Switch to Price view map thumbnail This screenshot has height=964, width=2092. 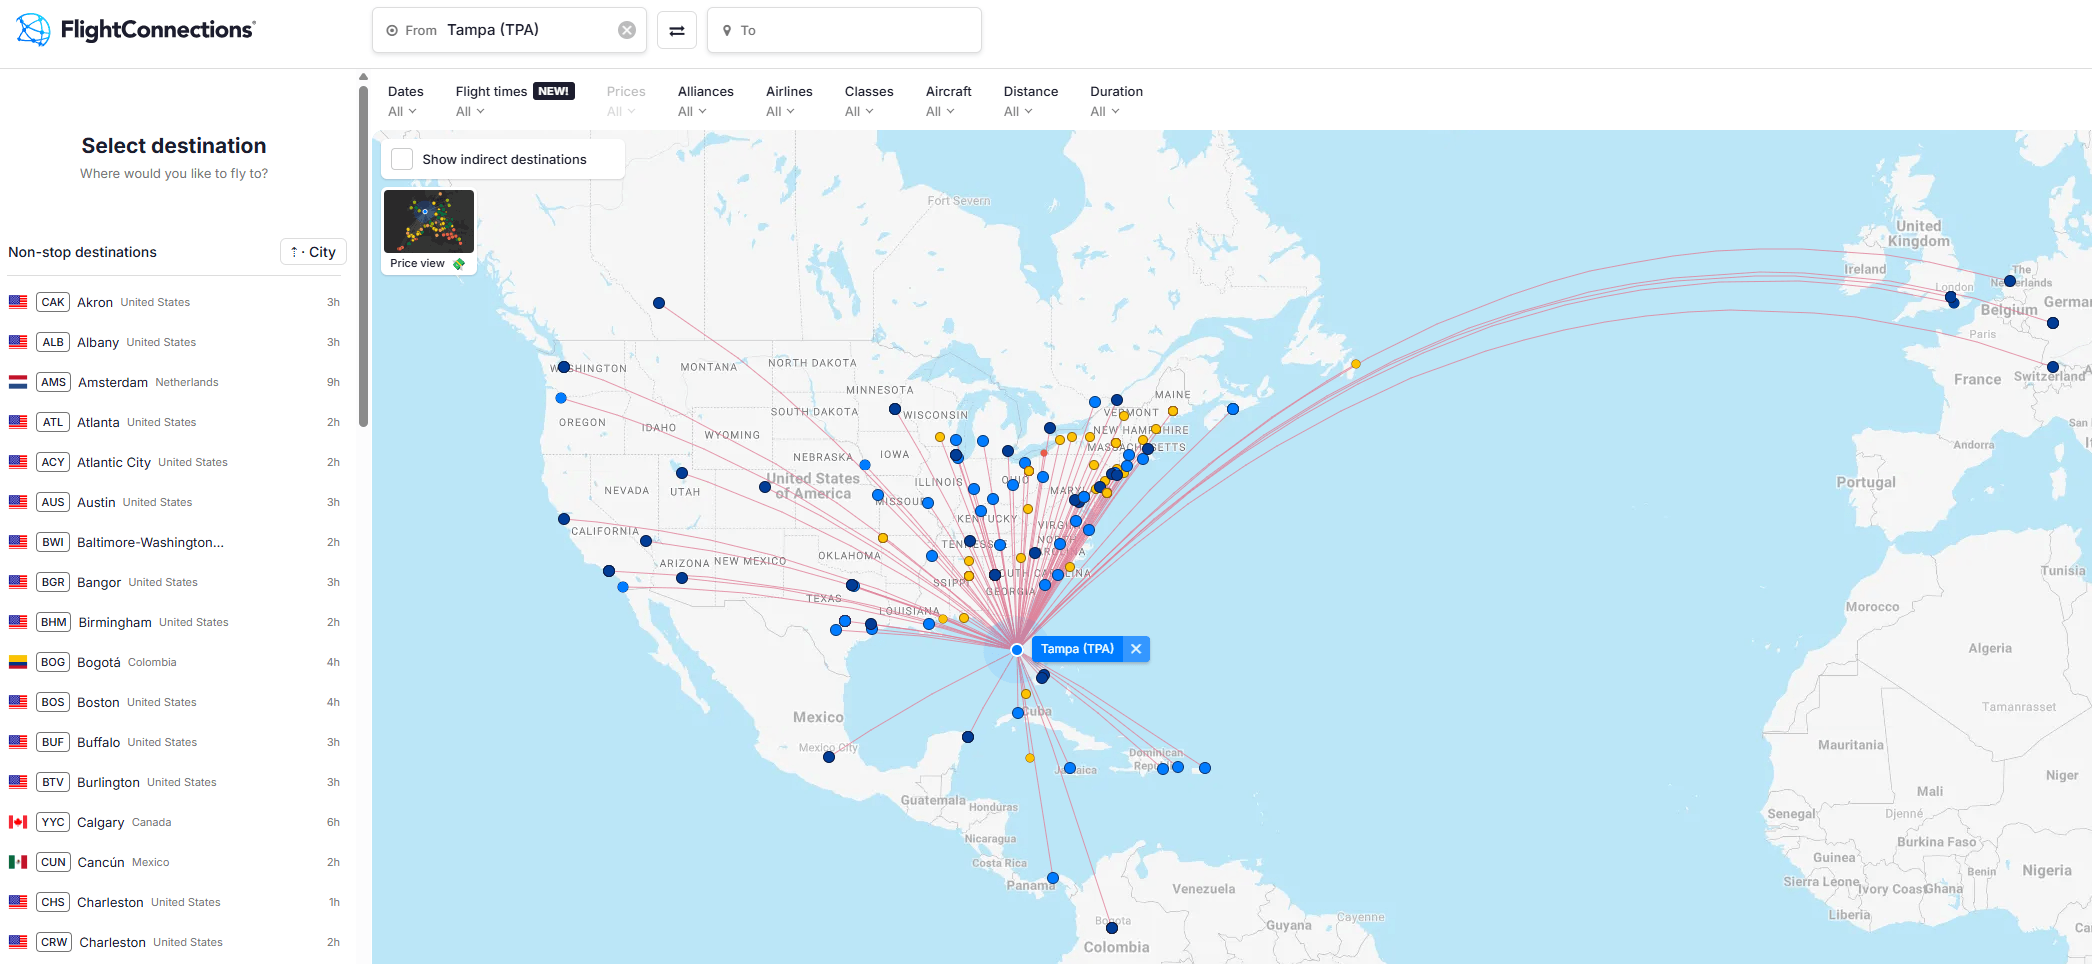(x=429, y=230)
